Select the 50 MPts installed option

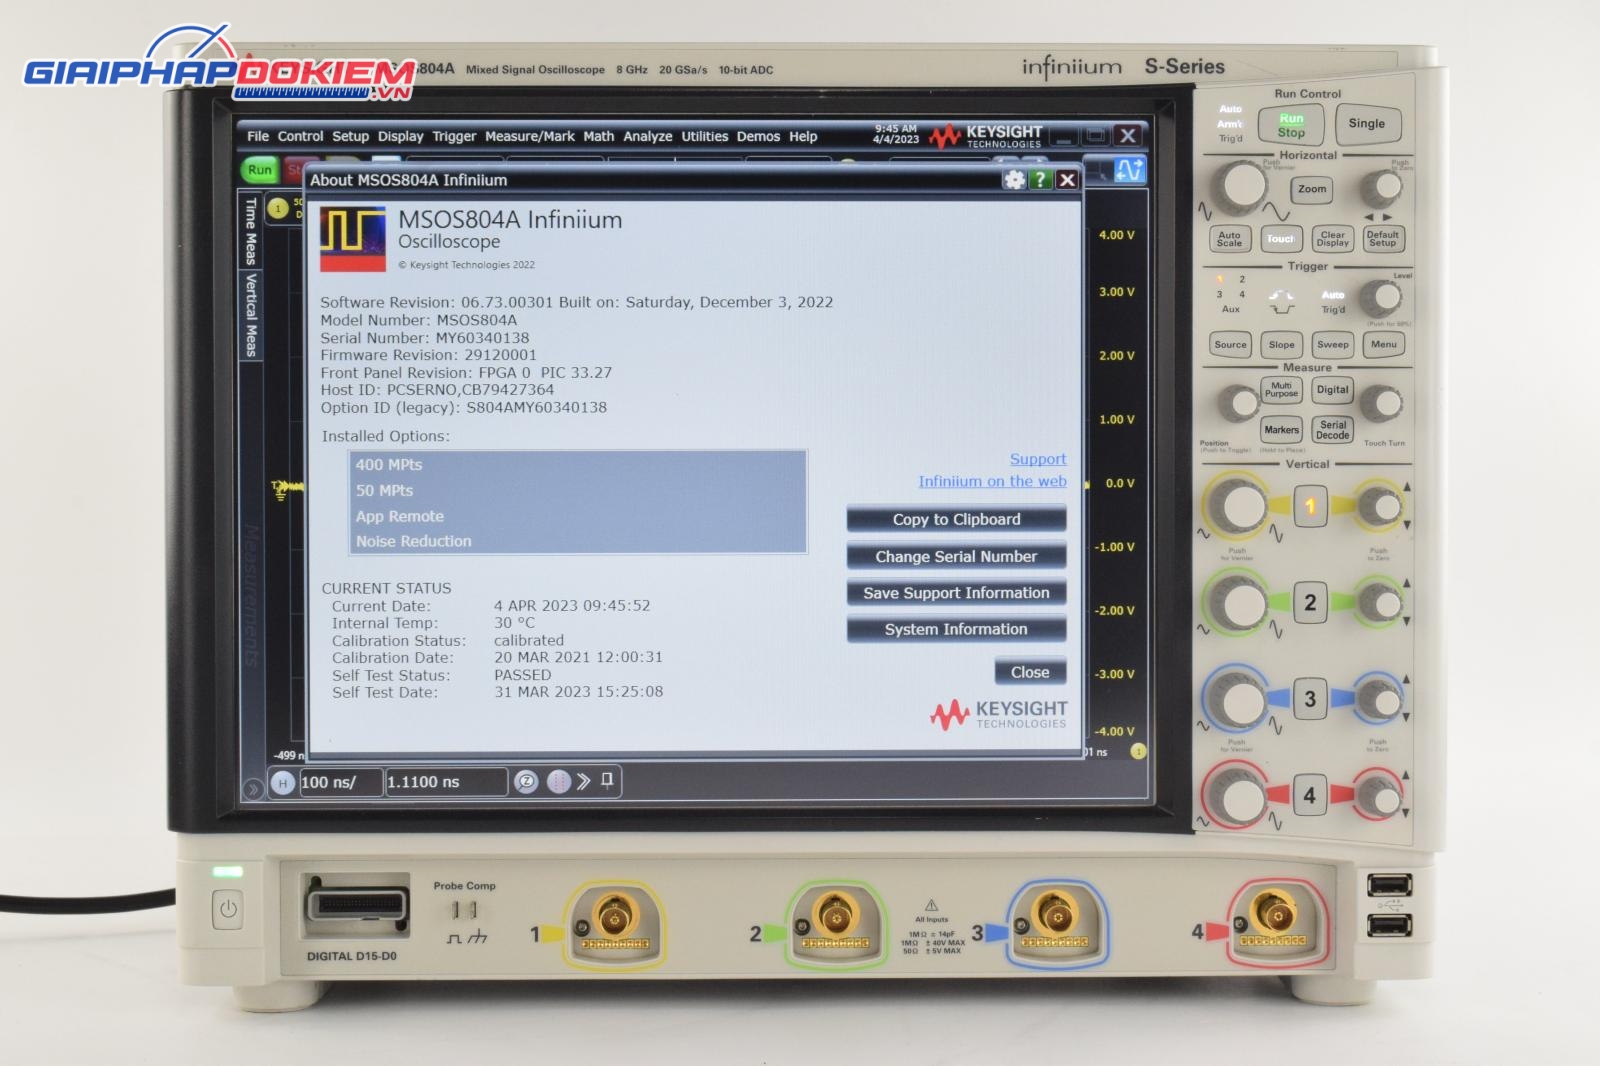point(578,490)
